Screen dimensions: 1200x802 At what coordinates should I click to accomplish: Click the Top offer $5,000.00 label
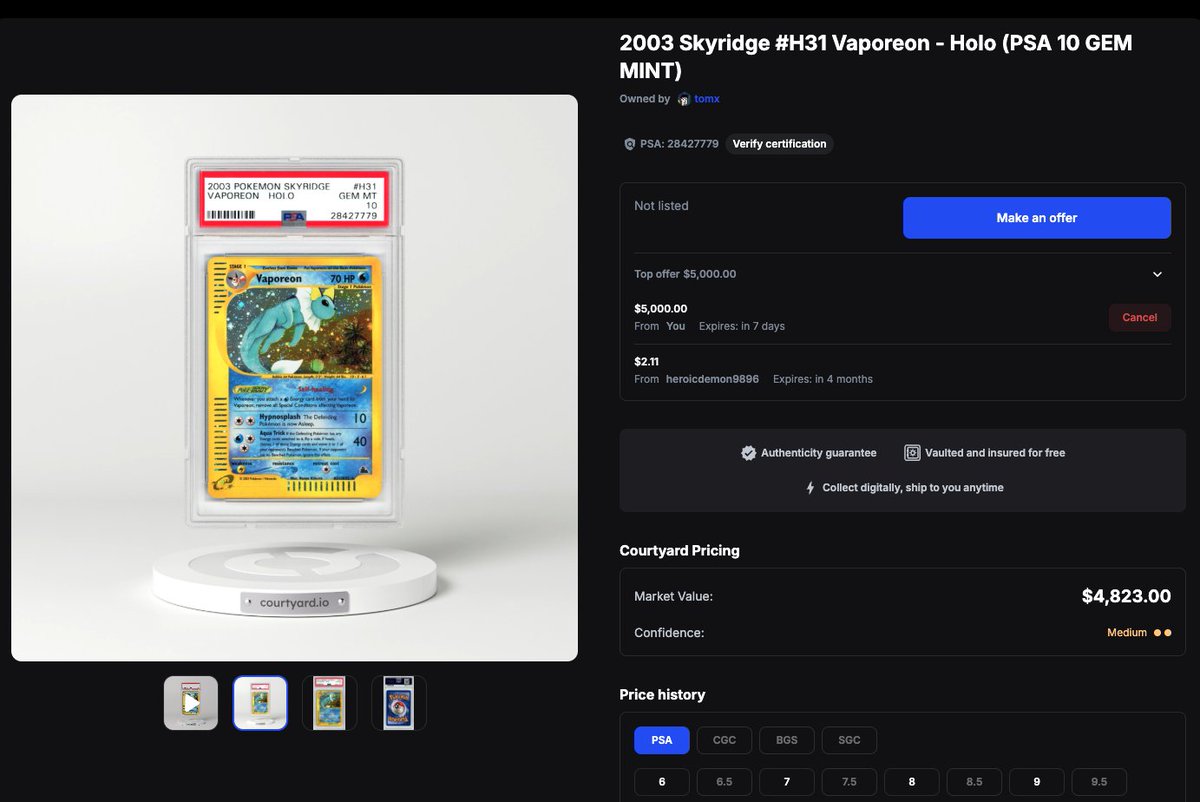click(685, 274)
